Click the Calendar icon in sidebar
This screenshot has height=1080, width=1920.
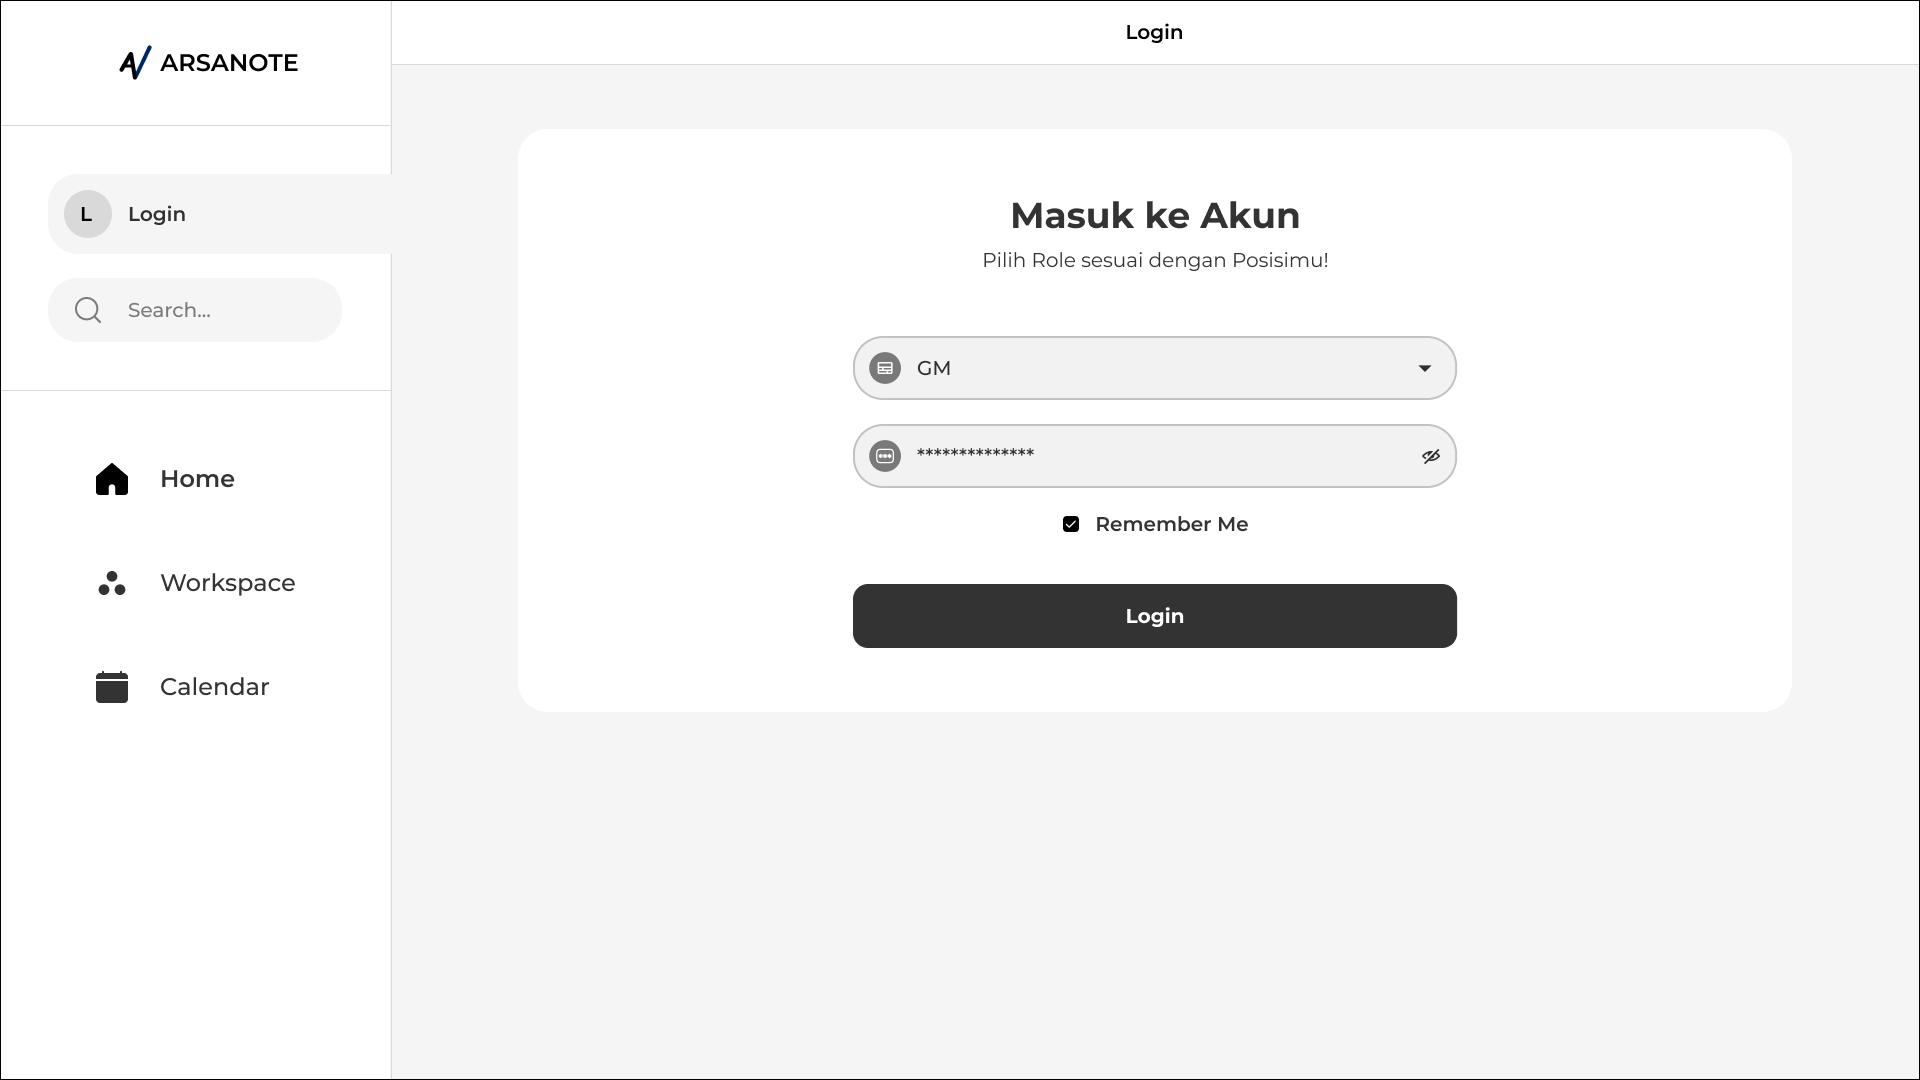click(x=112, y=687)
